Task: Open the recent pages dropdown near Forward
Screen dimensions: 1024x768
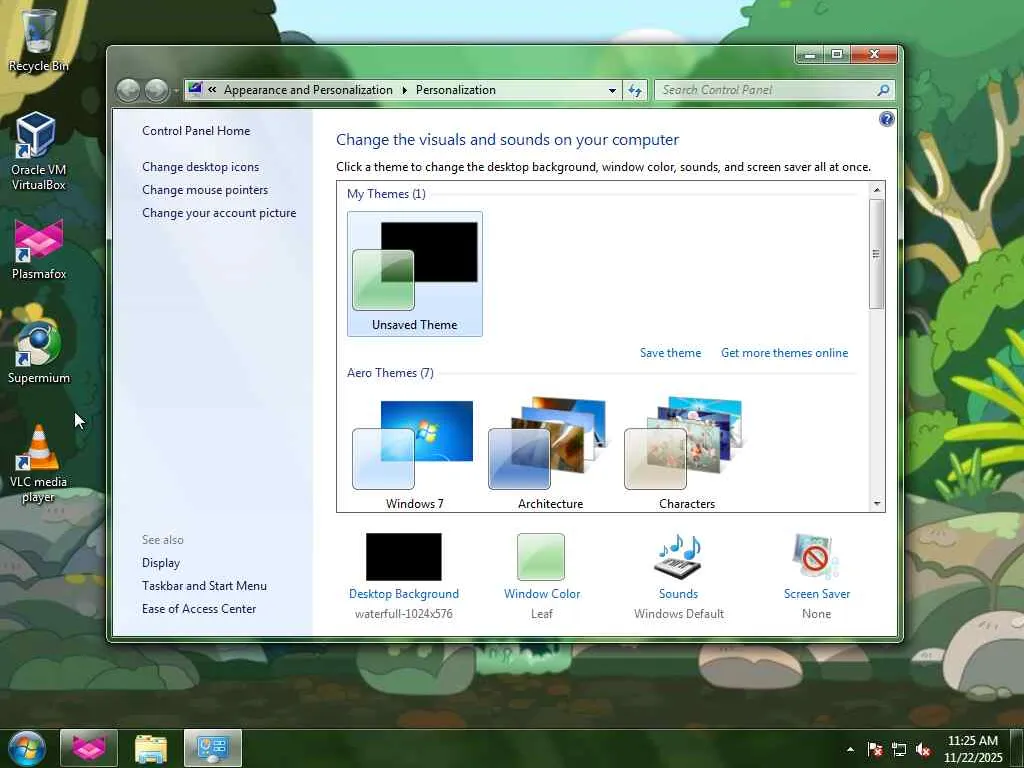Action: coord(176,91)
